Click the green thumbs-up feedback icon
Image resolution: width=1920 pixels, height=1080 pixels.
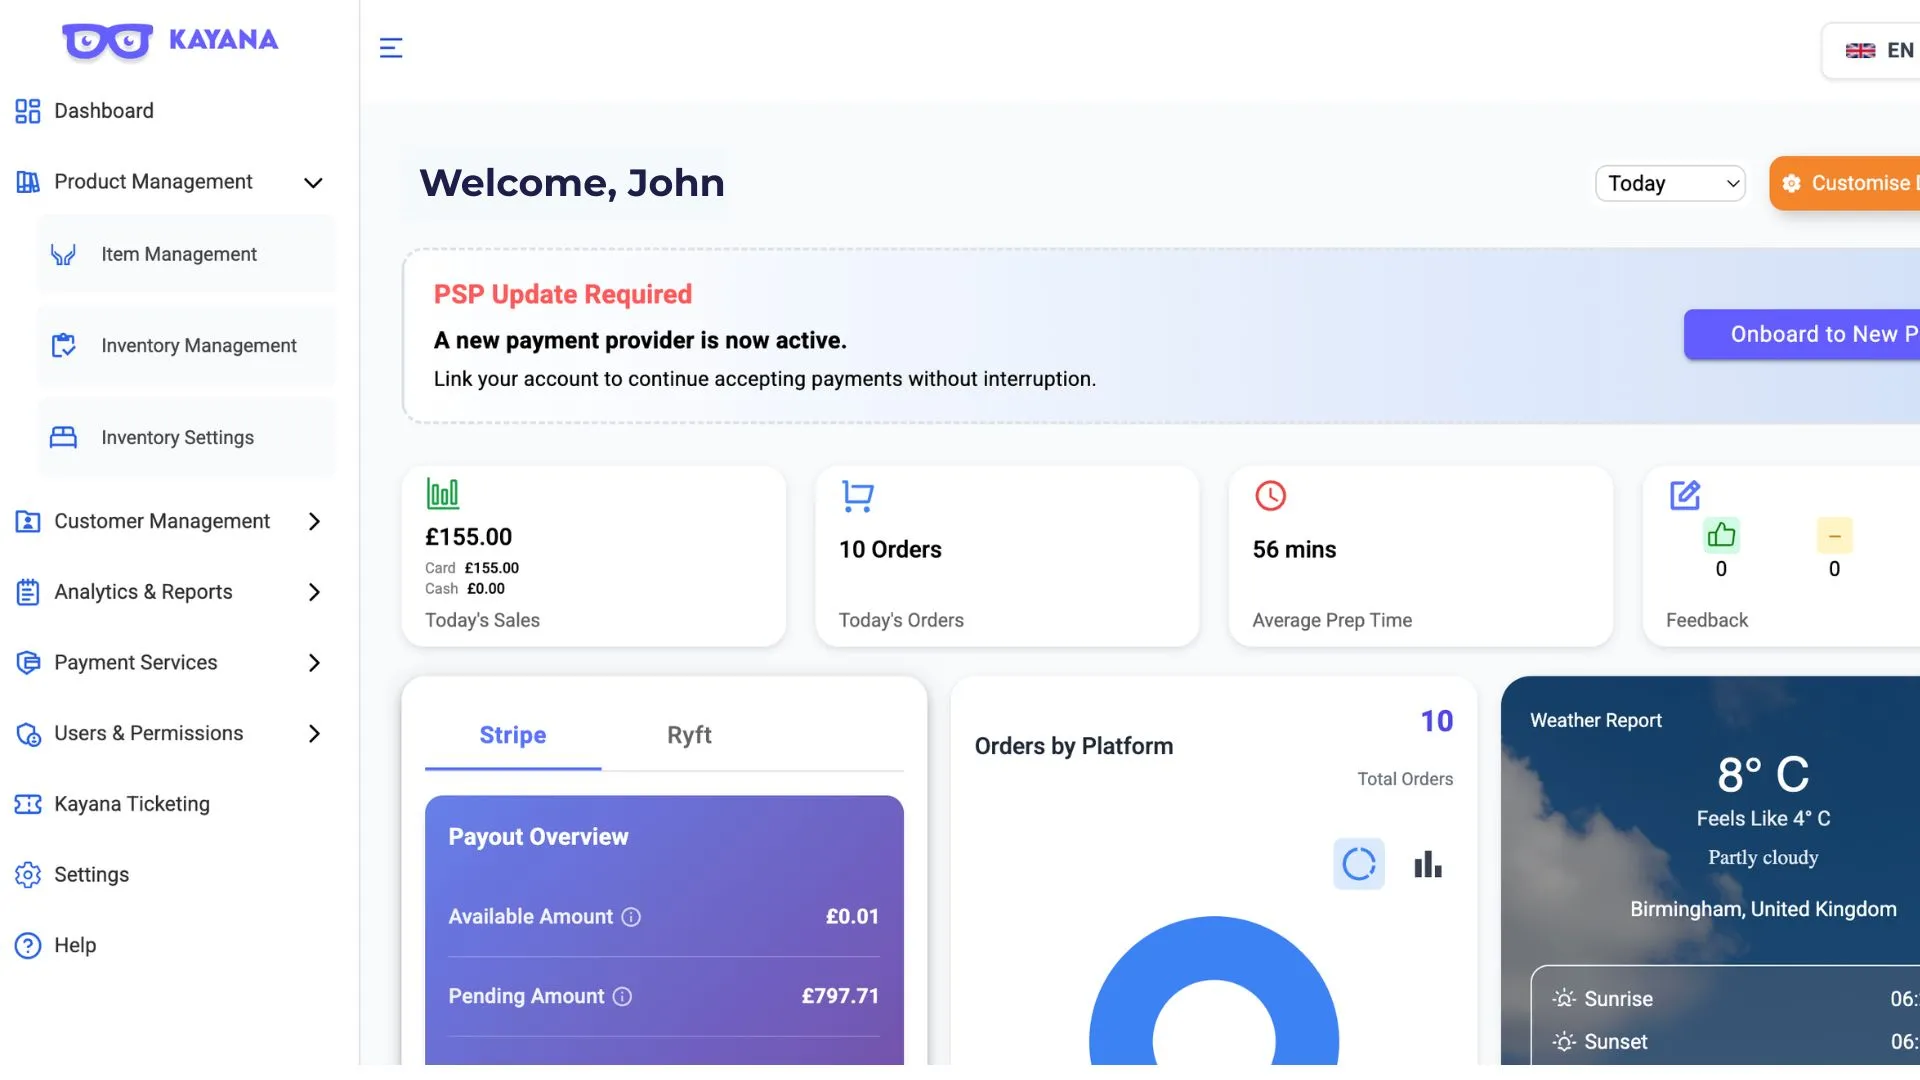coord(1721,535)
